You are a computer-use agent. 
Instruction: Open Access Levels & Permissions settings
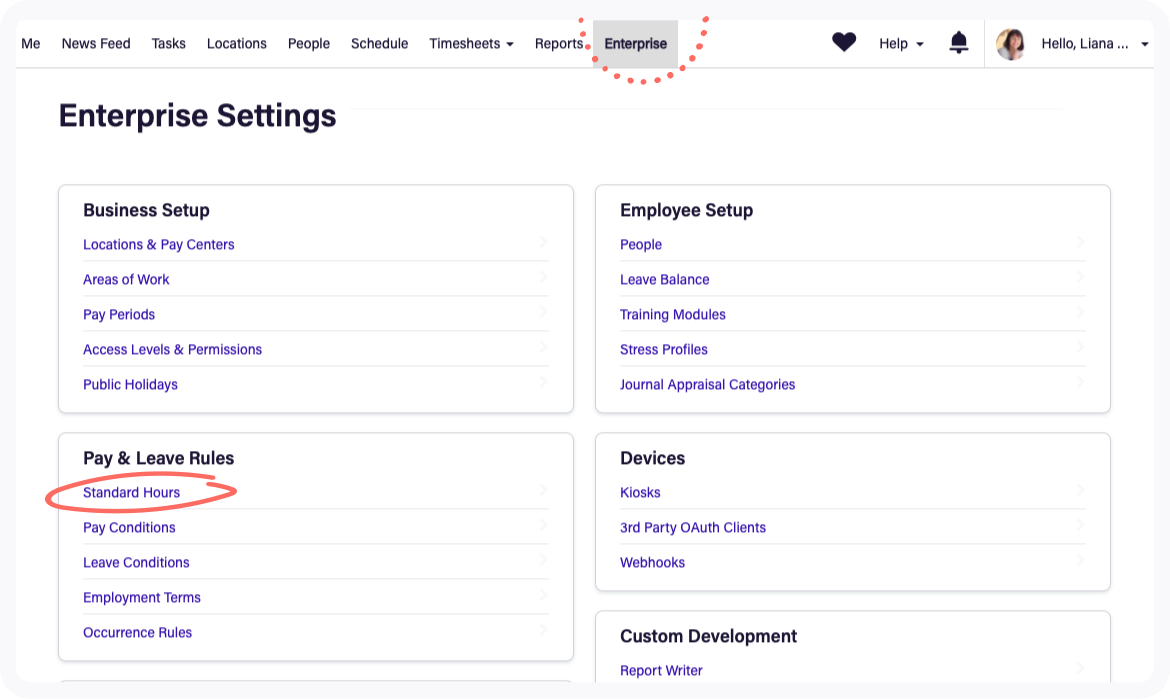pos(172,349)
